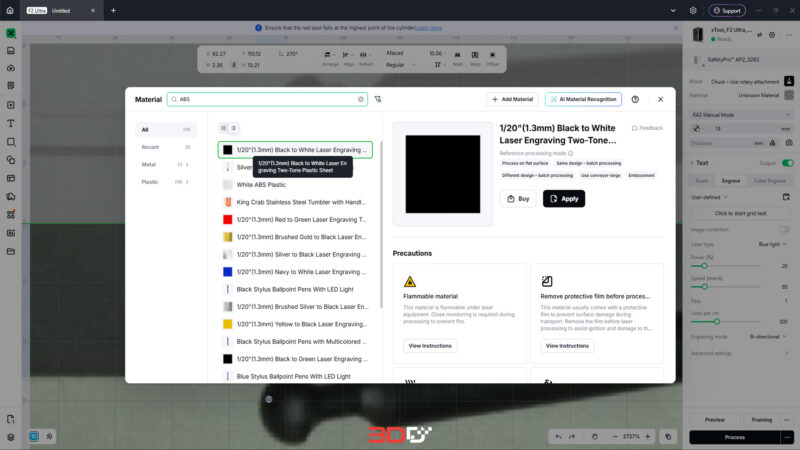This screenshot has height=450, width=800.
Task: Click the filter icon beside search field
Action: 378,99
